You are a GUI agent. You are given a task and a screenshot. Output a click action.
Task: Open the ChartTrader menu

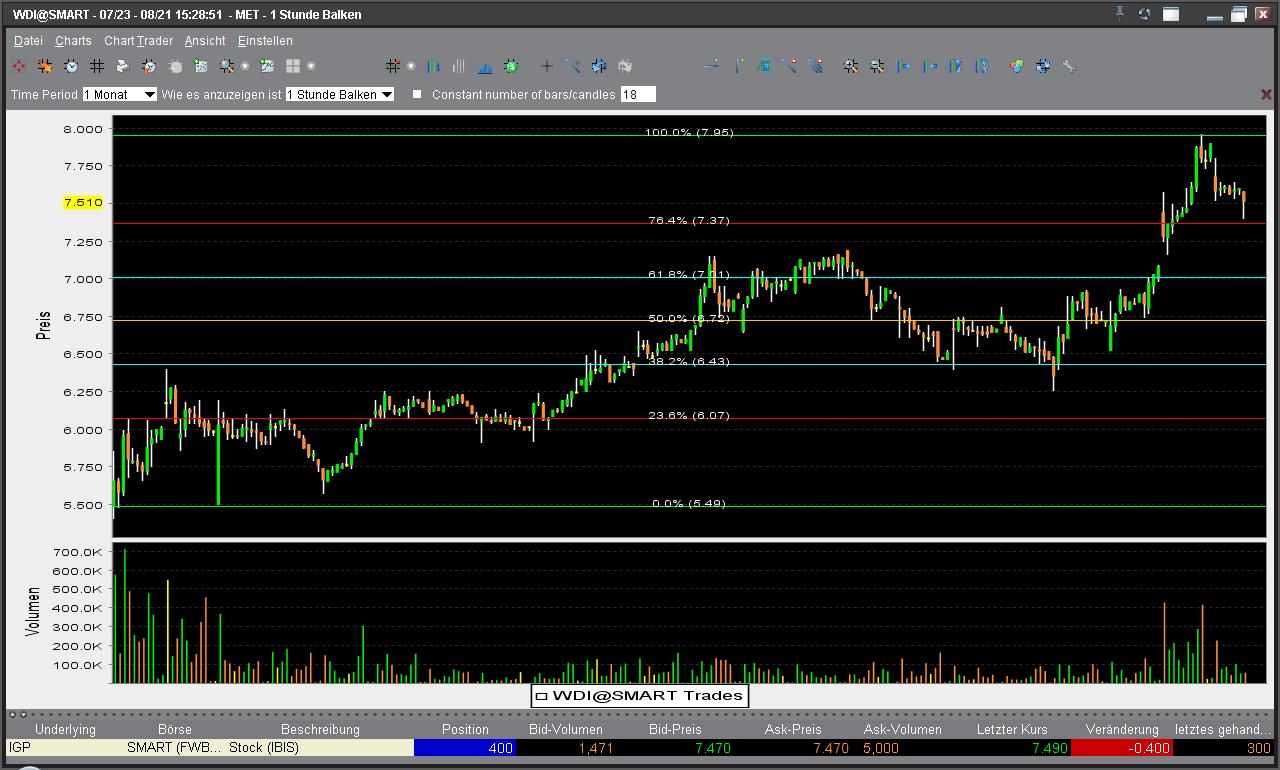coord(138,41)
